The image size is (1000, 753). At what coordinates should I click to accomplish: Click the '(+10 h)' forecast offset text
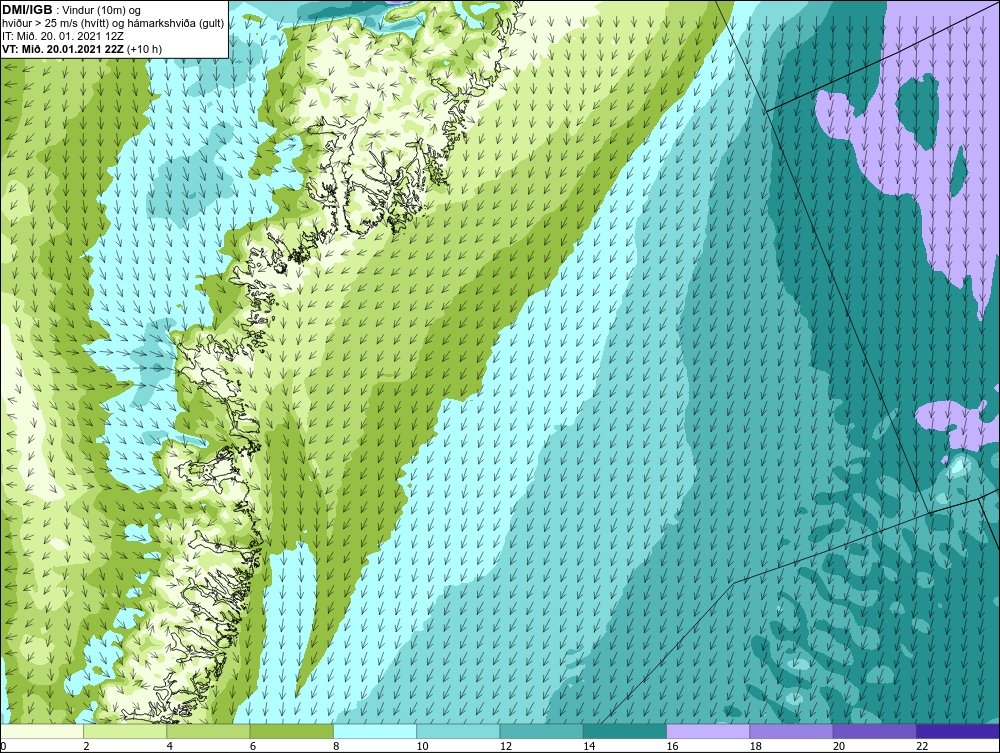(144, 49)
